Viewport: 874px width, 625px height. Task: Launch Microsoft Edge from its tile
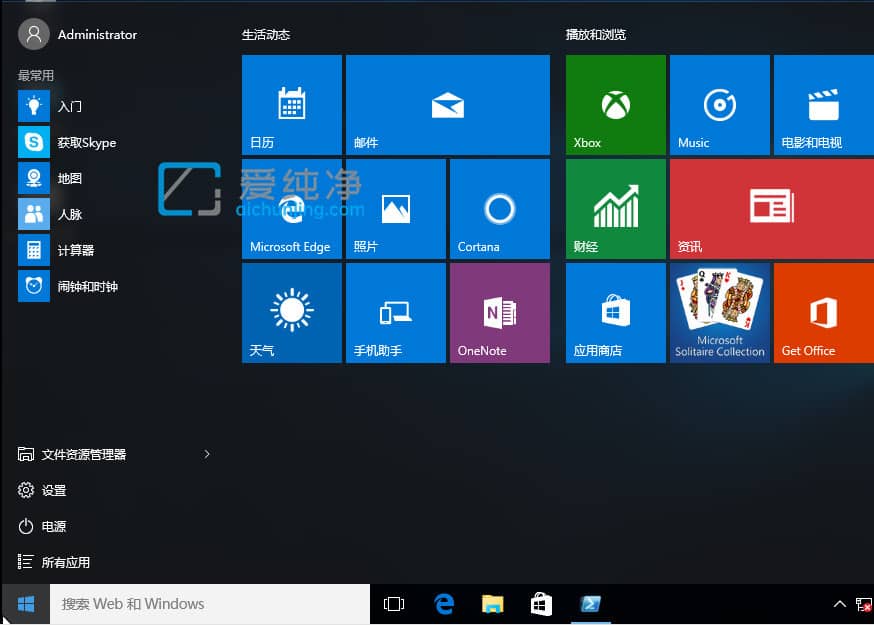pos(291,208)
